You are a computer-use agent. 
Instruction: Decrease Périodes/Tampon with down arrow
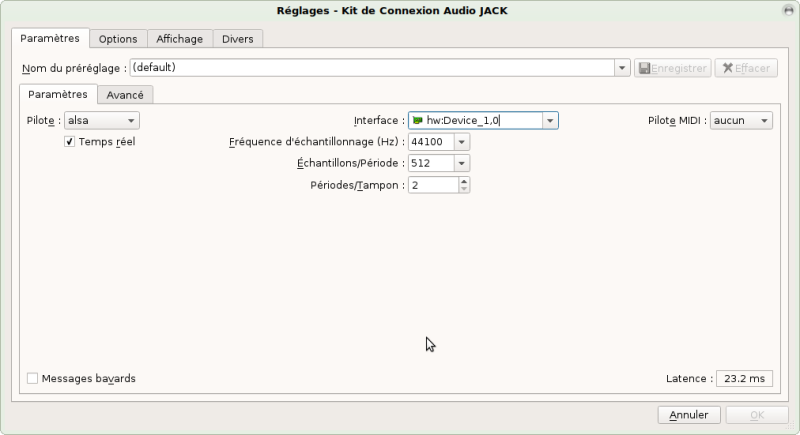pos(463,189)
